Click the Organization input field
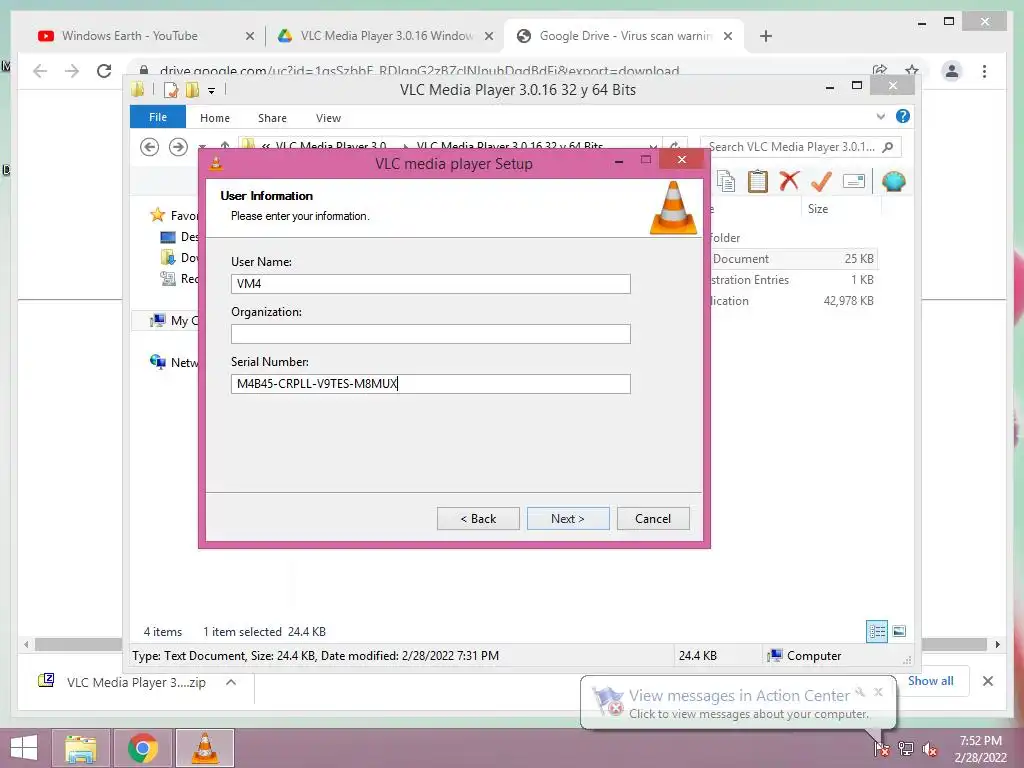Screen dimensions: 1024x768 (430, 334)
